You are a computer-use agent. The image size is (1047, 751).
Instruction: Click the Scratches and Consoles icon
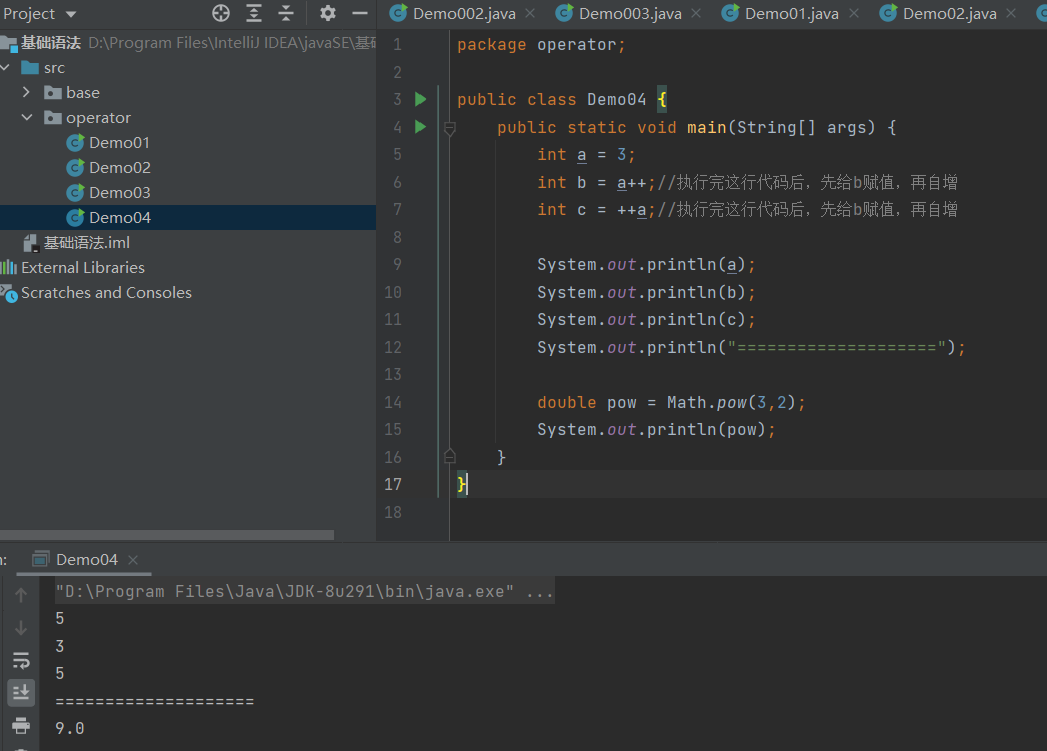tap(9, 293)
